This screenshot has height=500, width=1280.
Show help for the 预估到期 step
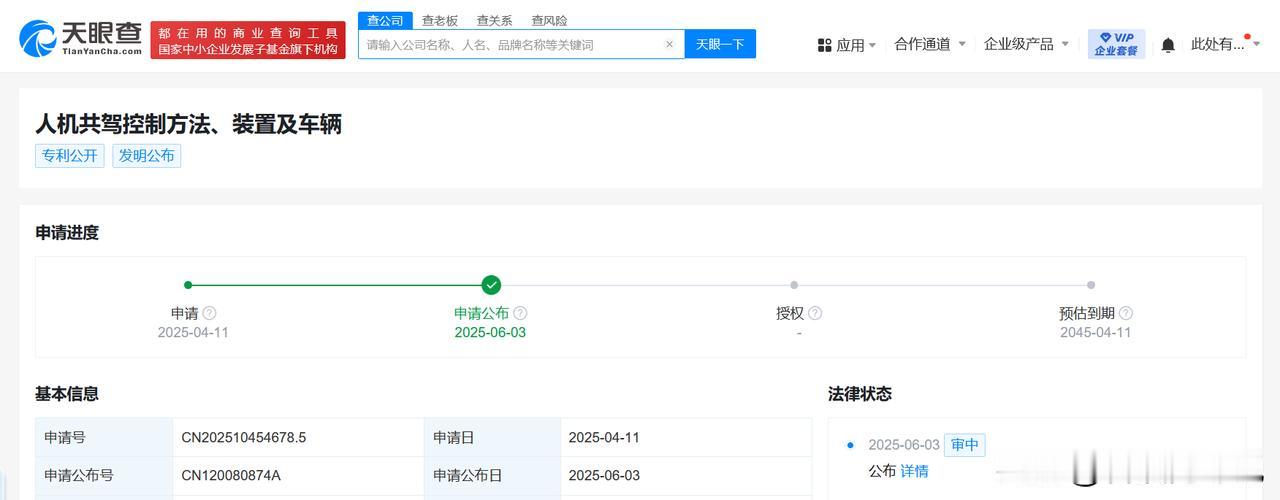point(1126,313)
